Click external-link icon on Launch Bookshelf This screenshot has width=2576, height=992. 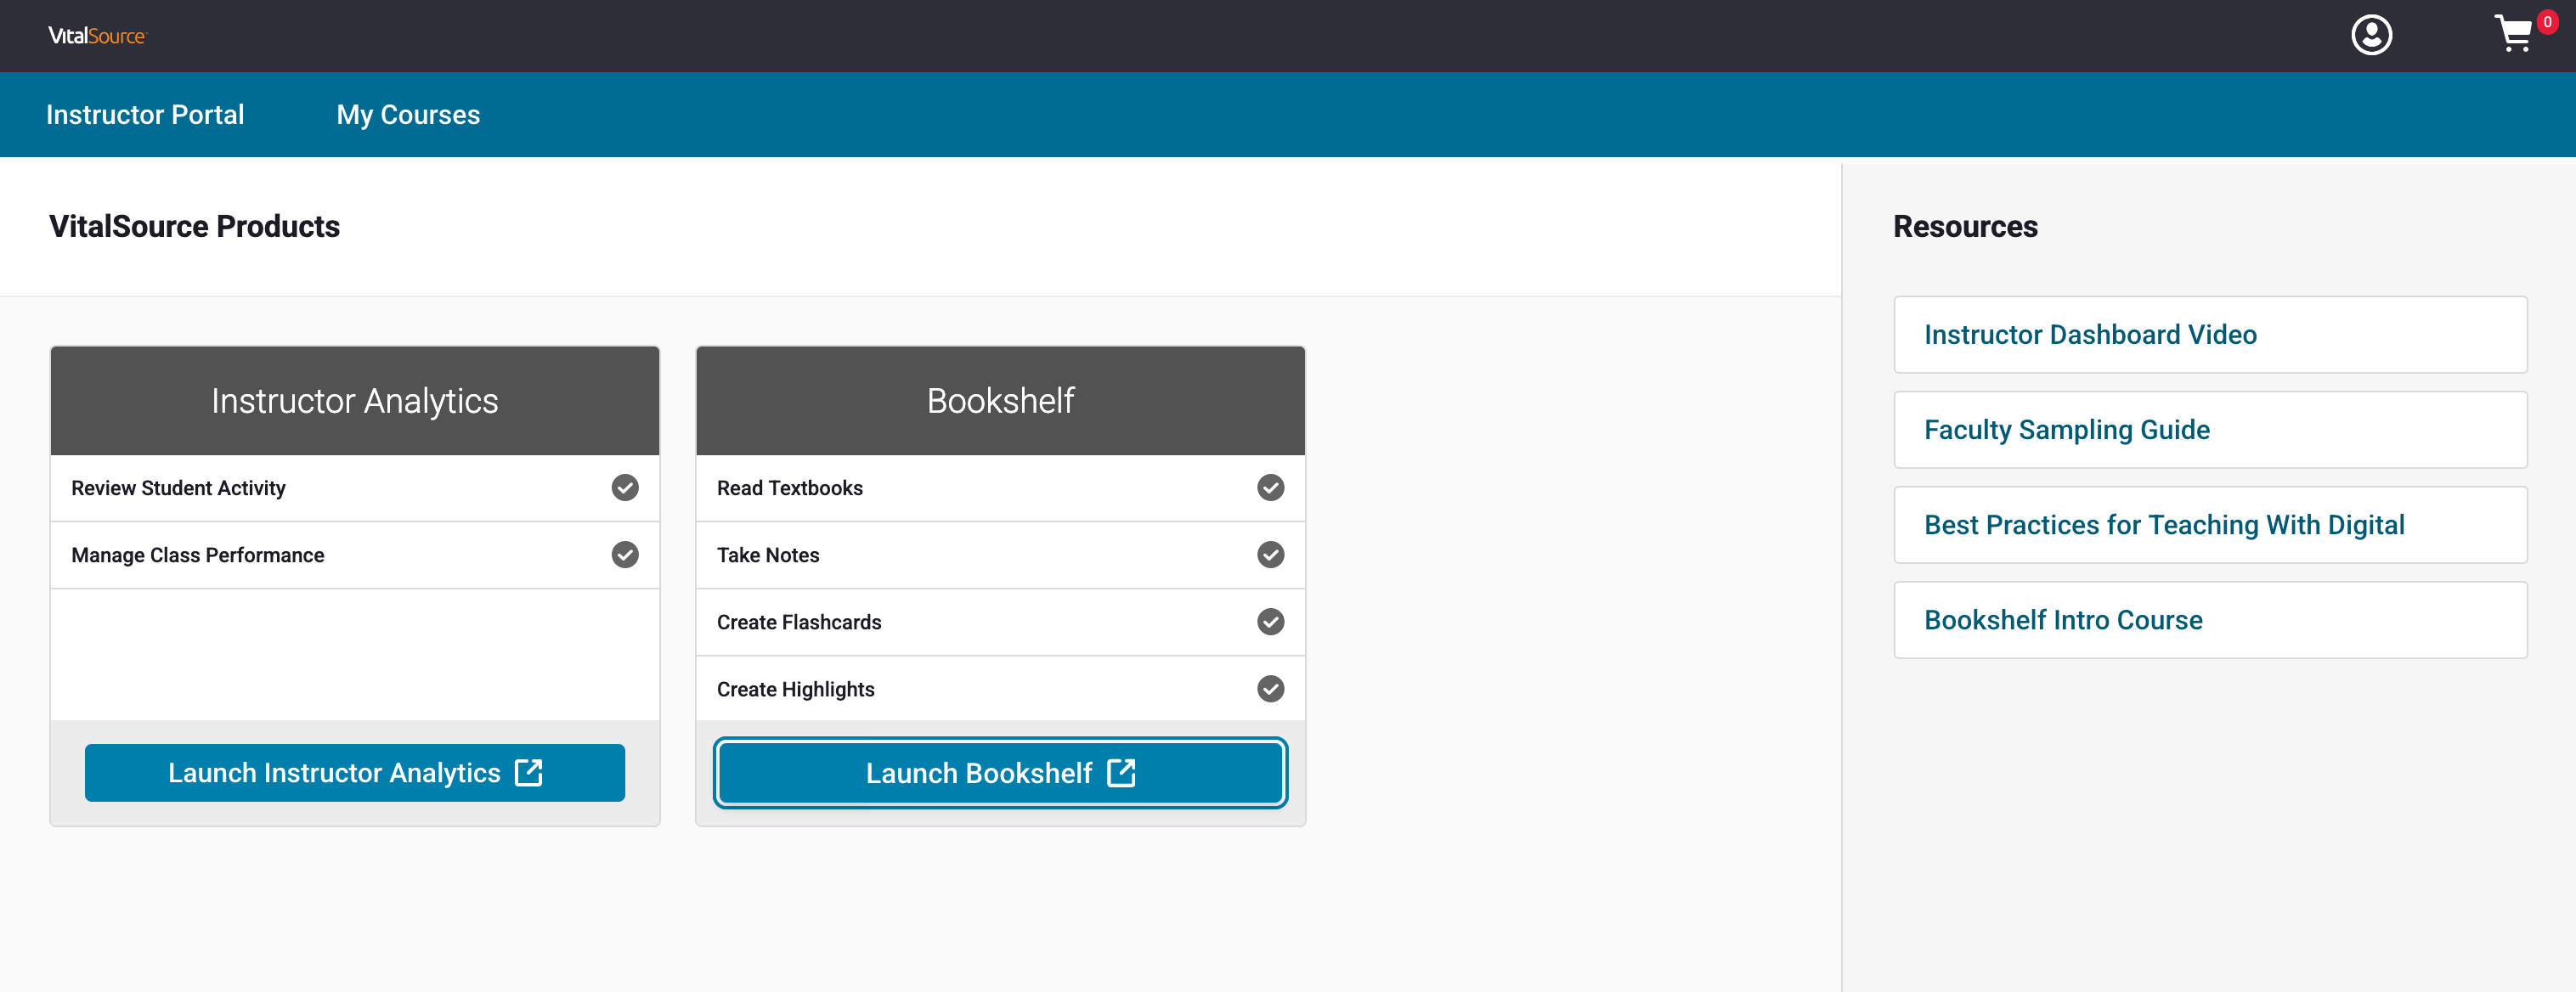point(1121,772)
